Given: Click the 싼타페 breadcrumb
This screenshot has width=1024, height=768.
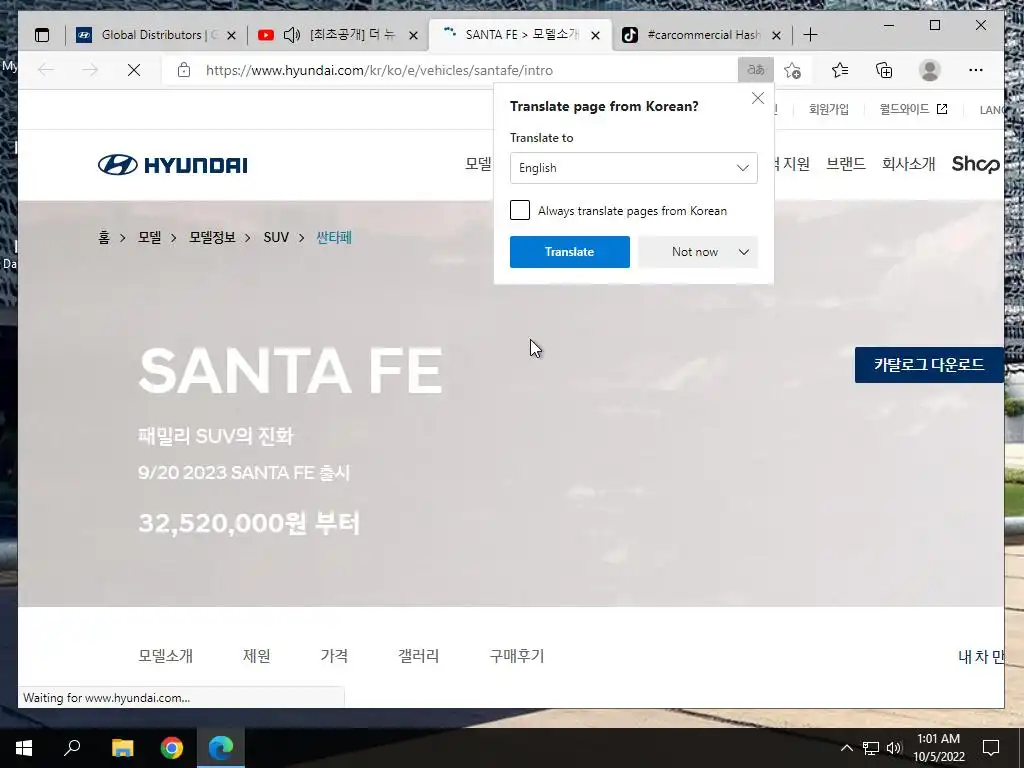Looking at the screenshot, I should pos(334,238).
